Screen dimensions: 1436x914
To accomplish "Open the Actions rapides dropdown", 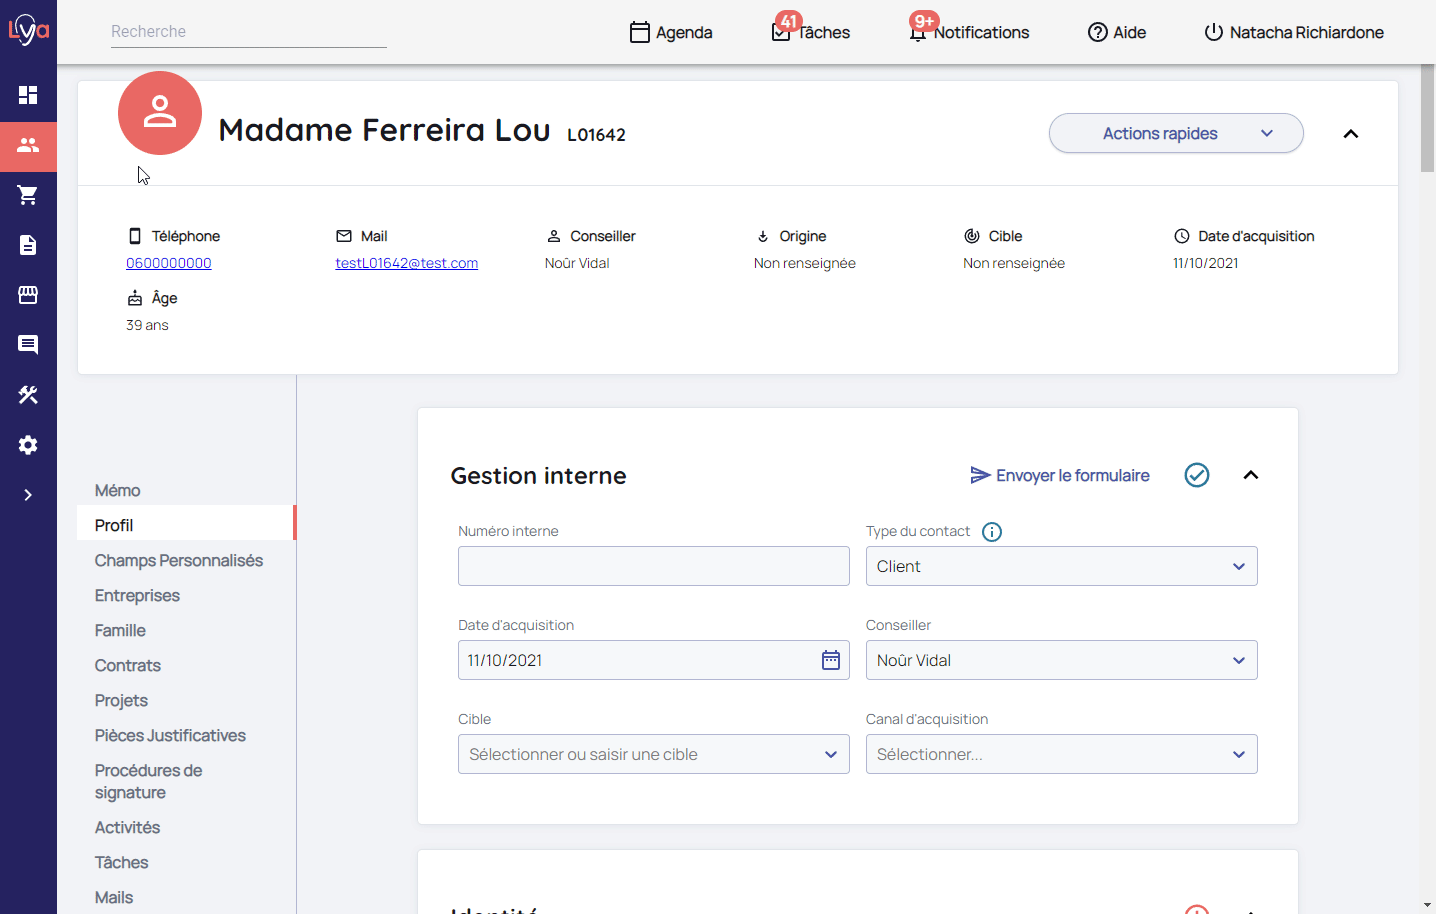I will coord(1175,133).
